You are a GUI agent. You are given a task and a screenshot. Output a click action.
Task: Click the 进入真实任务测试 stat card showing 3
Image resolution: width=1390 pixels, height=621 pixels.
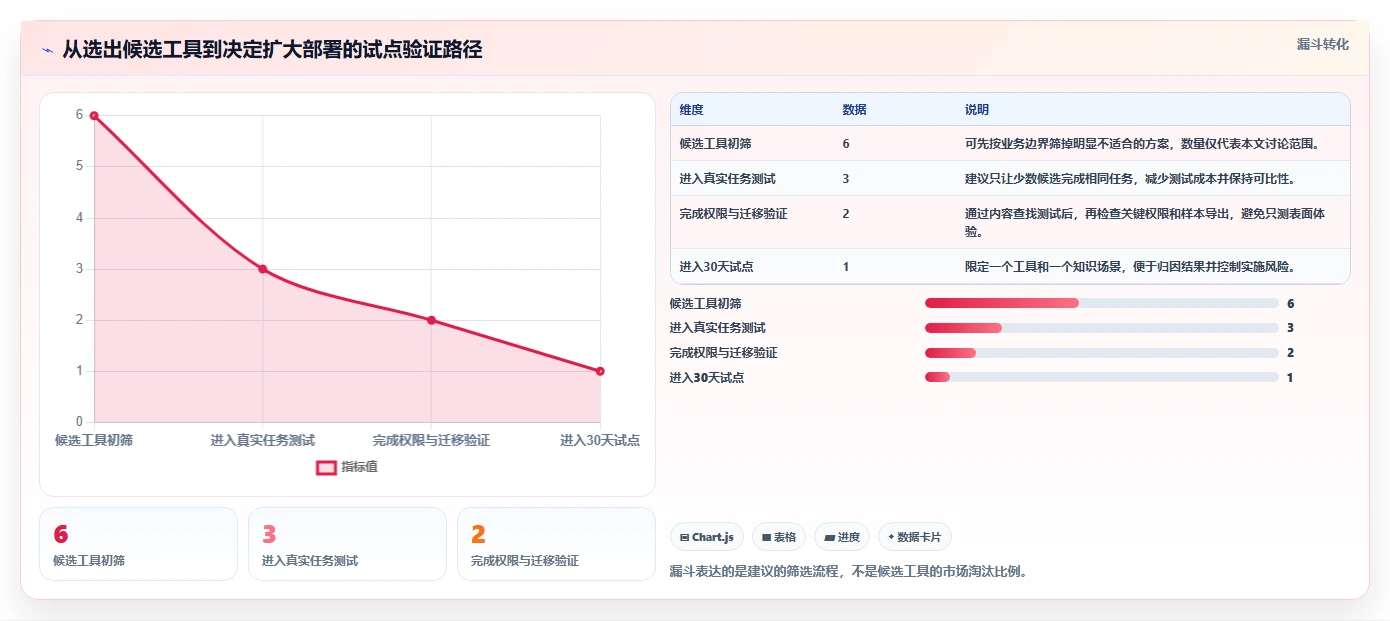point(347,544)
